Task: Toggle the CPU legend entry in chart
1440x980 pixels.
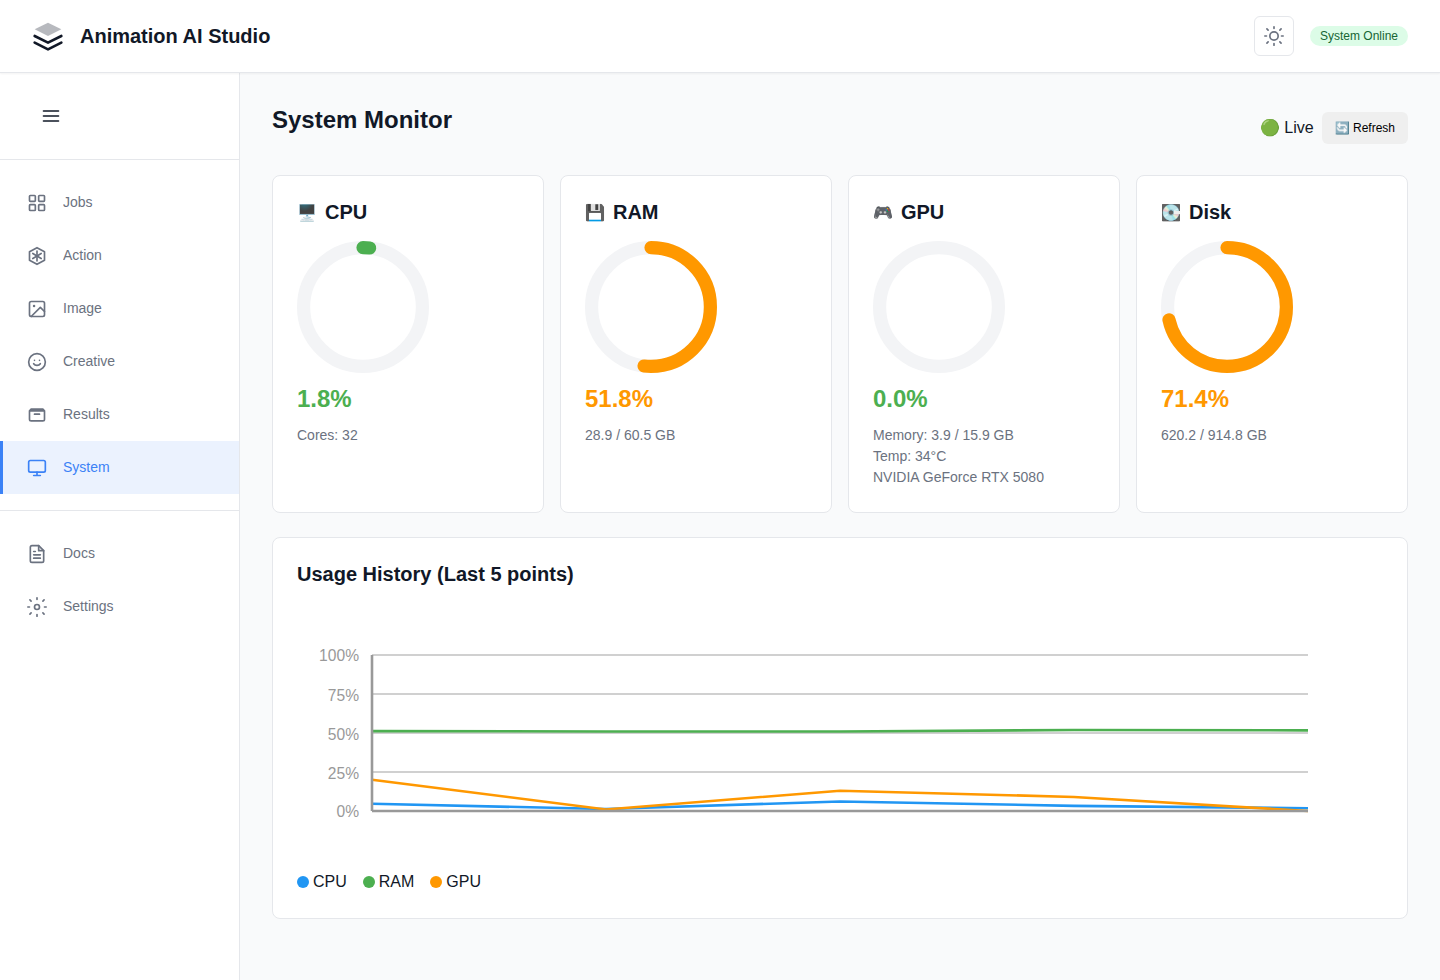Action: (322, 881)
